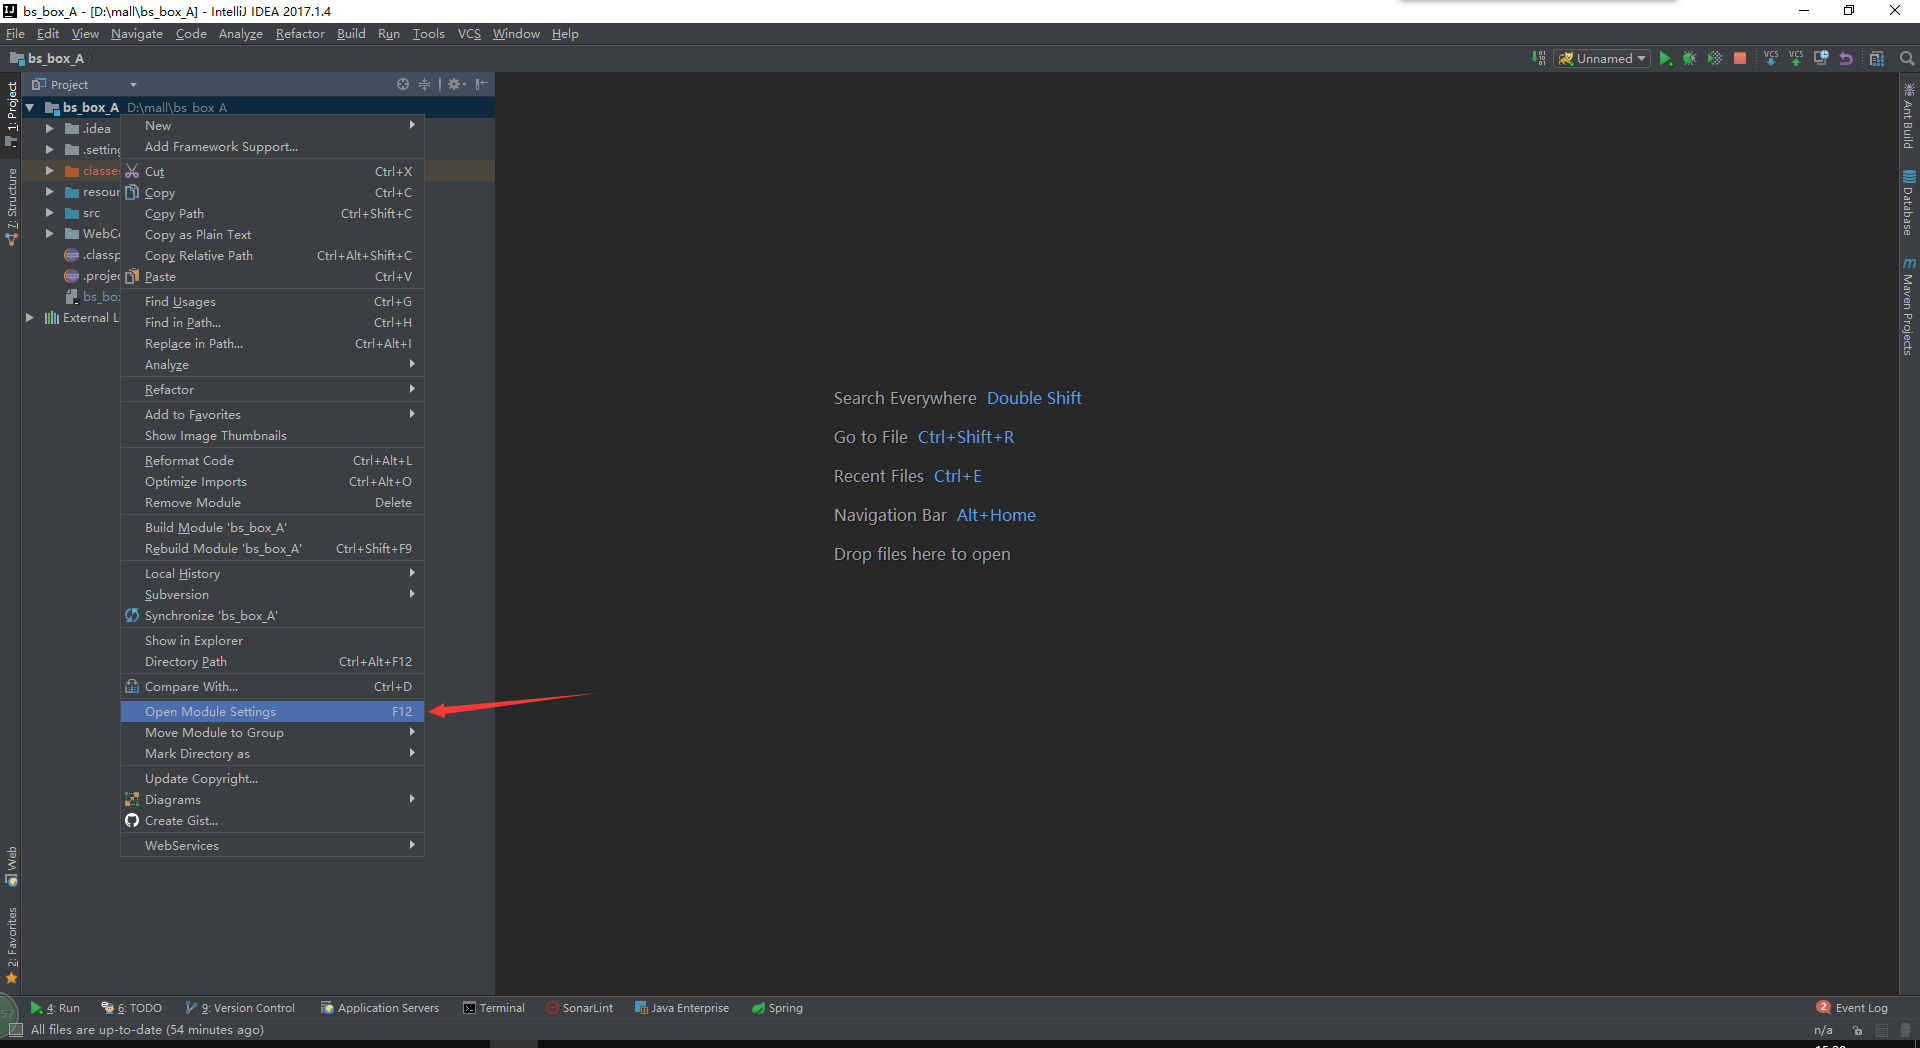Open the VCS menu in menu bar
Screen dimensions: 1920x1048
[469, 33]
